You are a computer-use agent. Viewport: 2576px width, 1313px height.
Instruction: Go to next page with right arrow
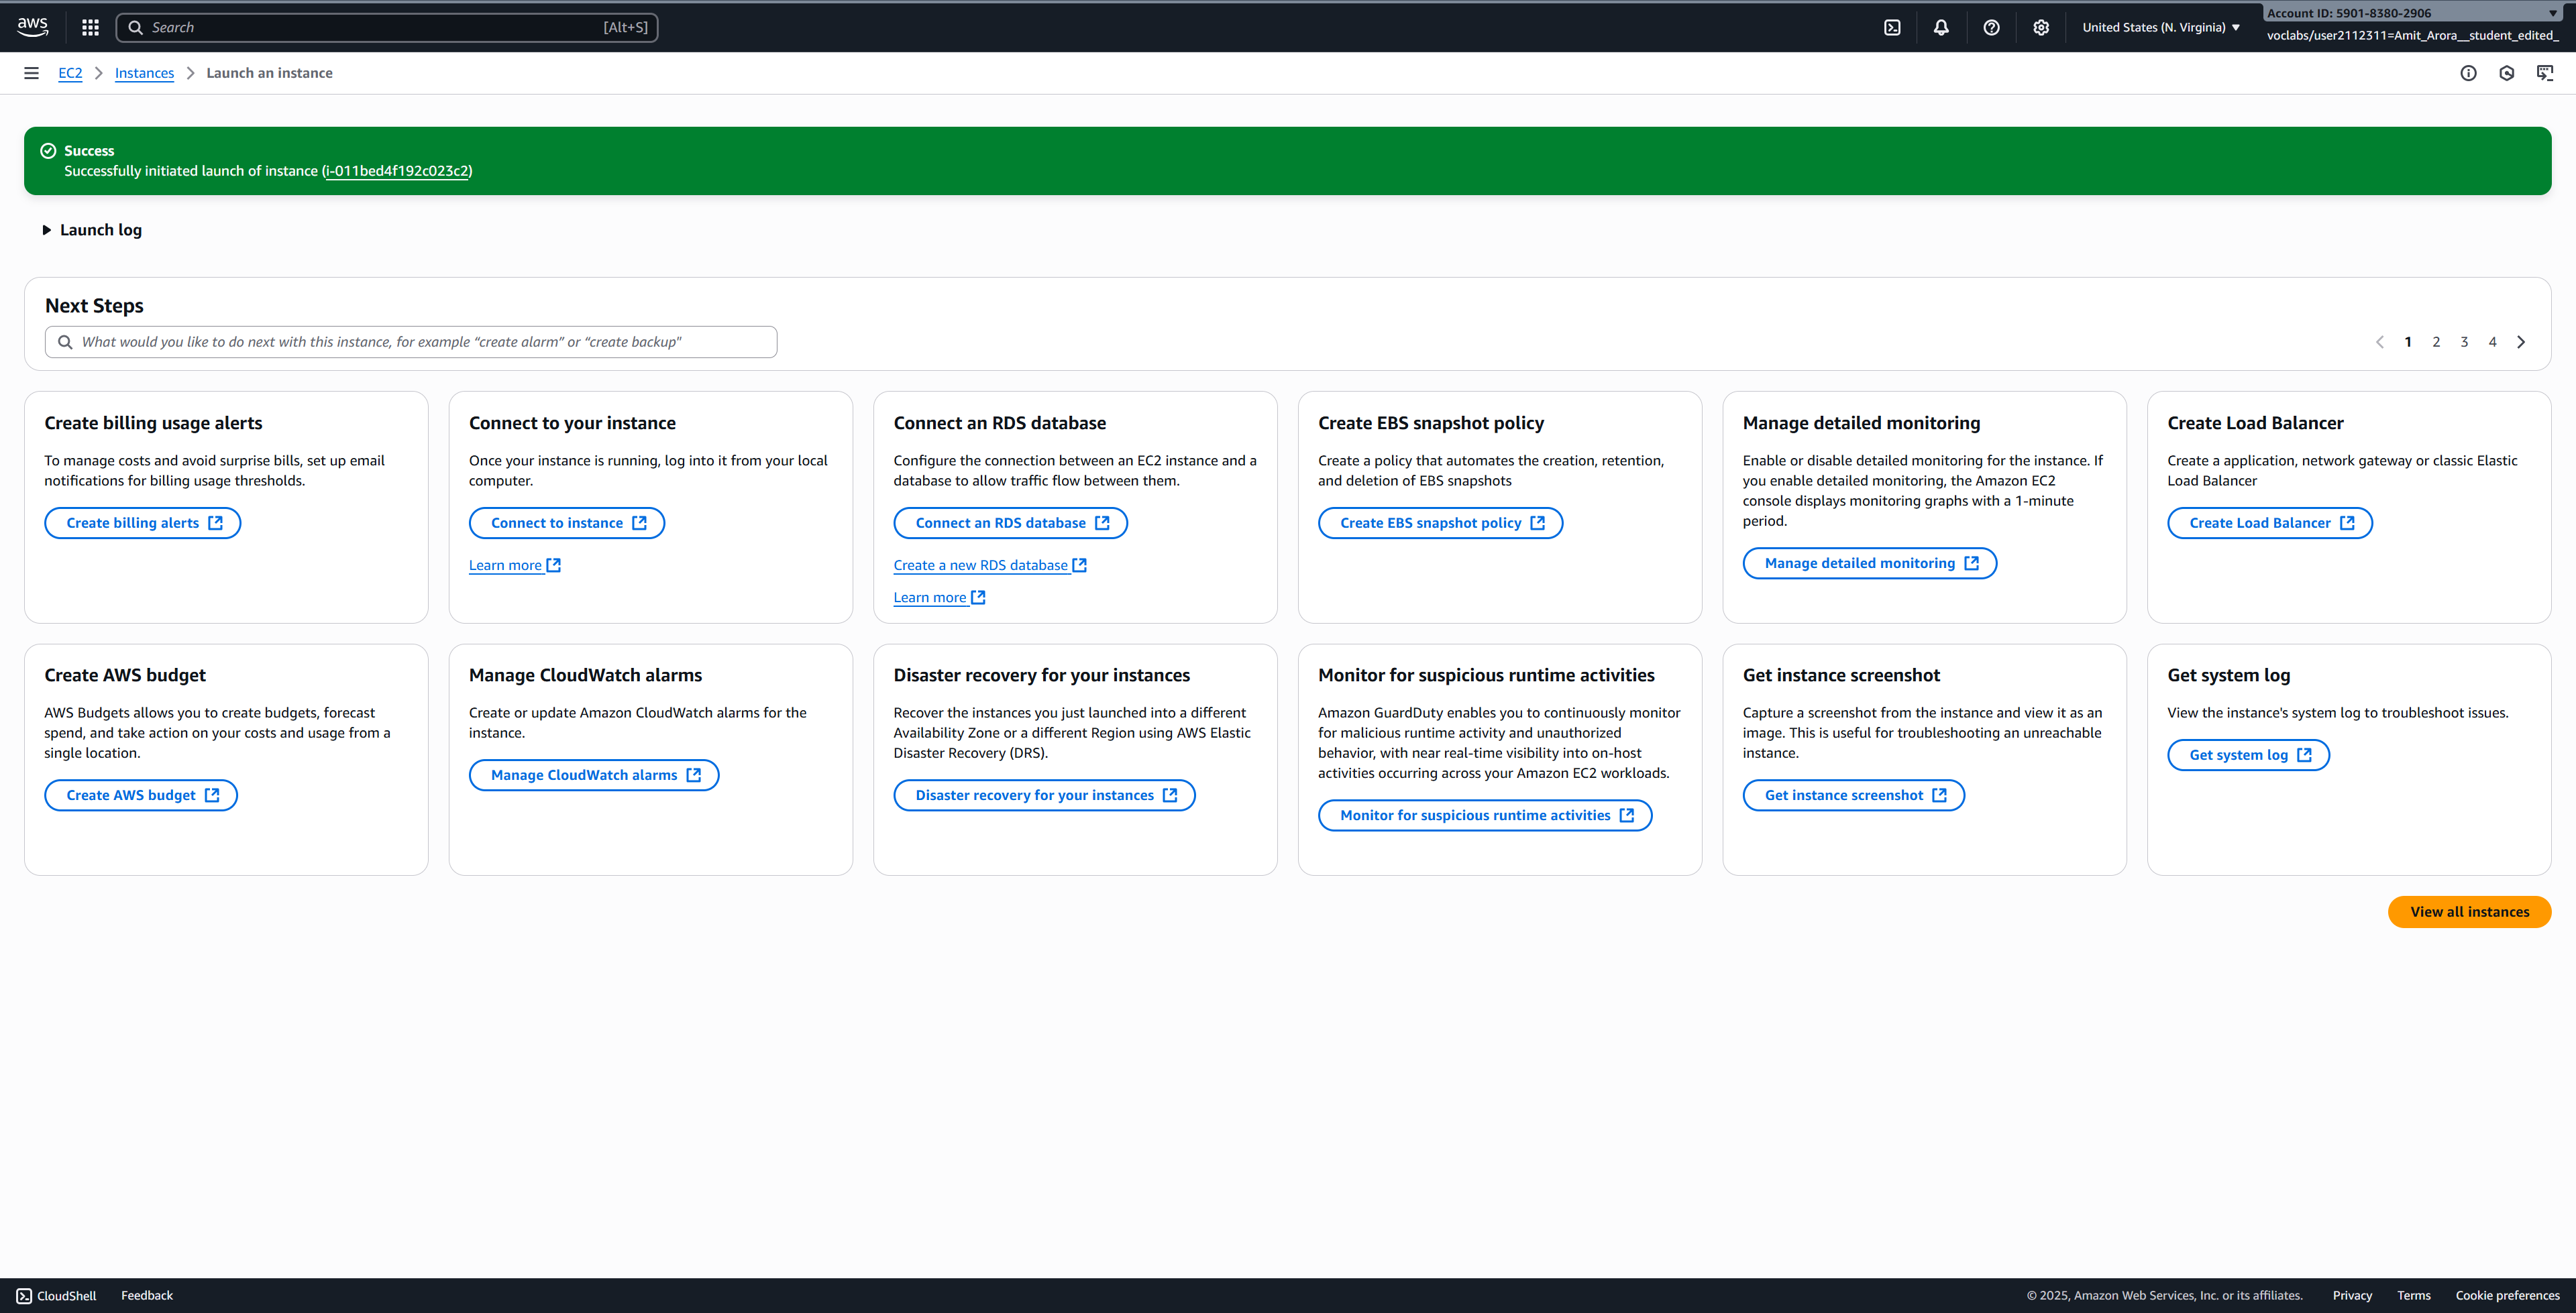click(2521, 342)
